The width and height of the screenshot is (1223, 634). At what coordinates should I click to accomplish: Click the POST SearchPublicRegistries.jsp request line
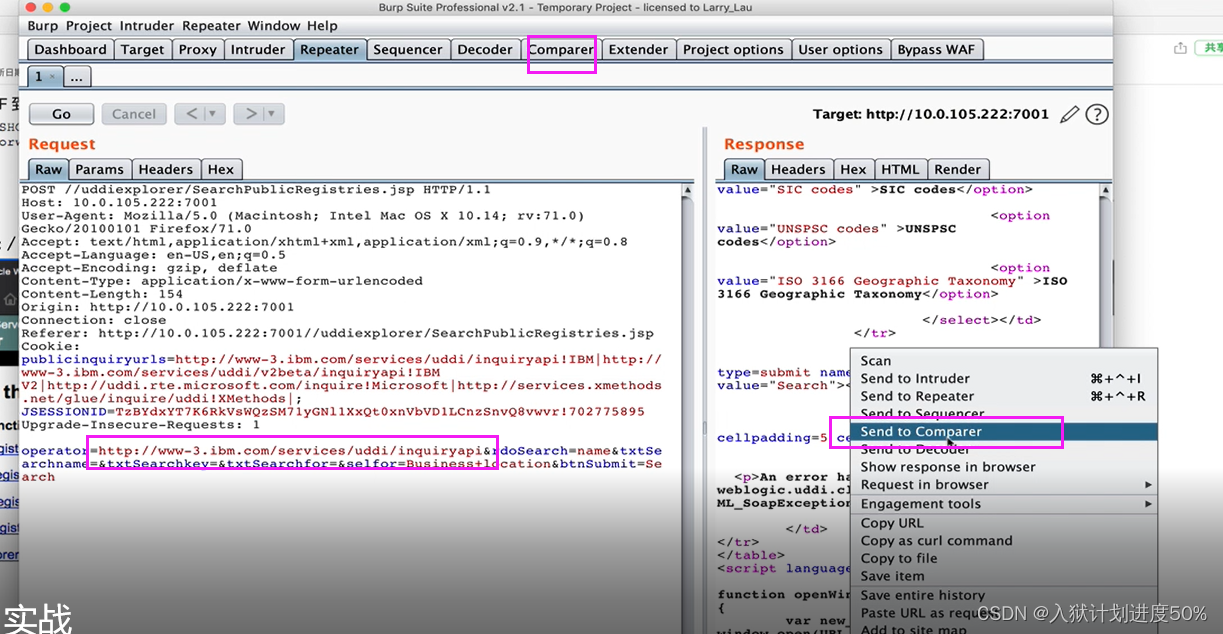click(256, 189)
